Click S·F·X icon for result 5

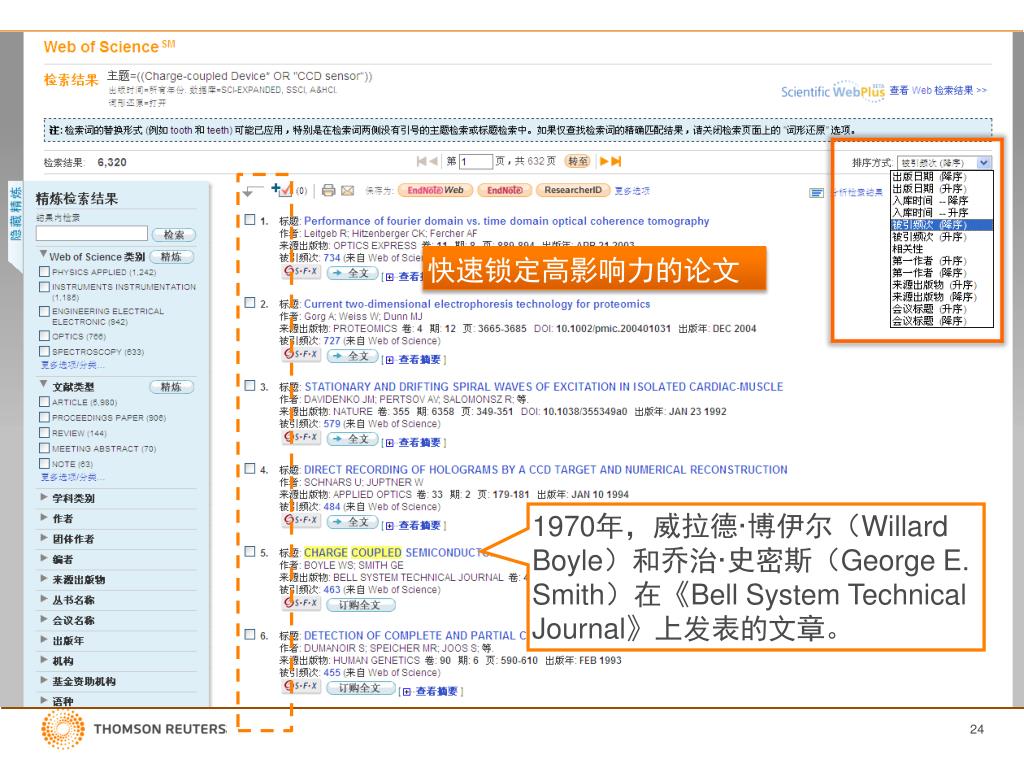301,603
